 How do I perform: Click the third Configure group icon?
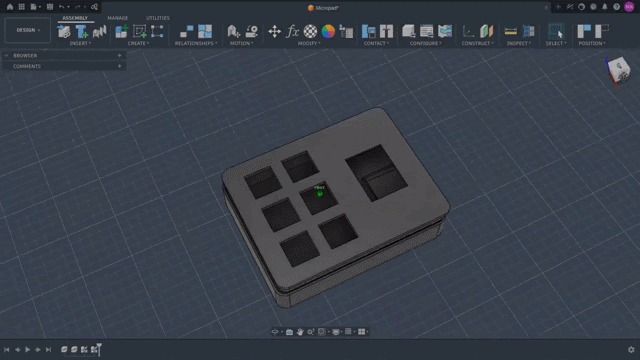(x=445, y=31)
